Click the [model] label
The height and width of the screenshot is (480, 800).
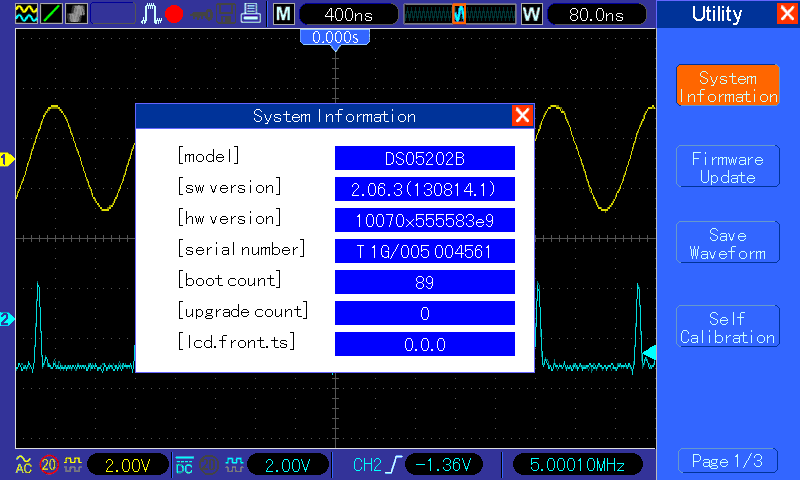coord(208,156)
